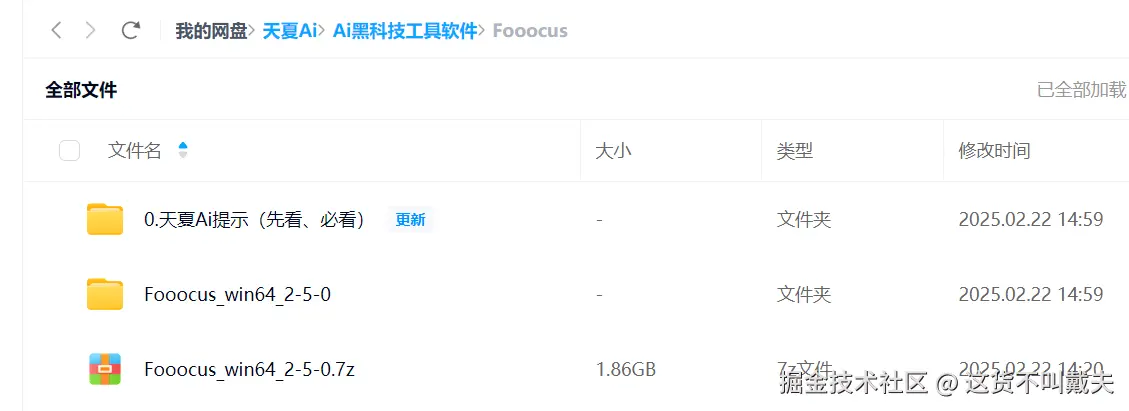Sort by 修改时间 column header
This screenshot has width=1129, height=411.
pyautogui.click(x=994, y=150)
